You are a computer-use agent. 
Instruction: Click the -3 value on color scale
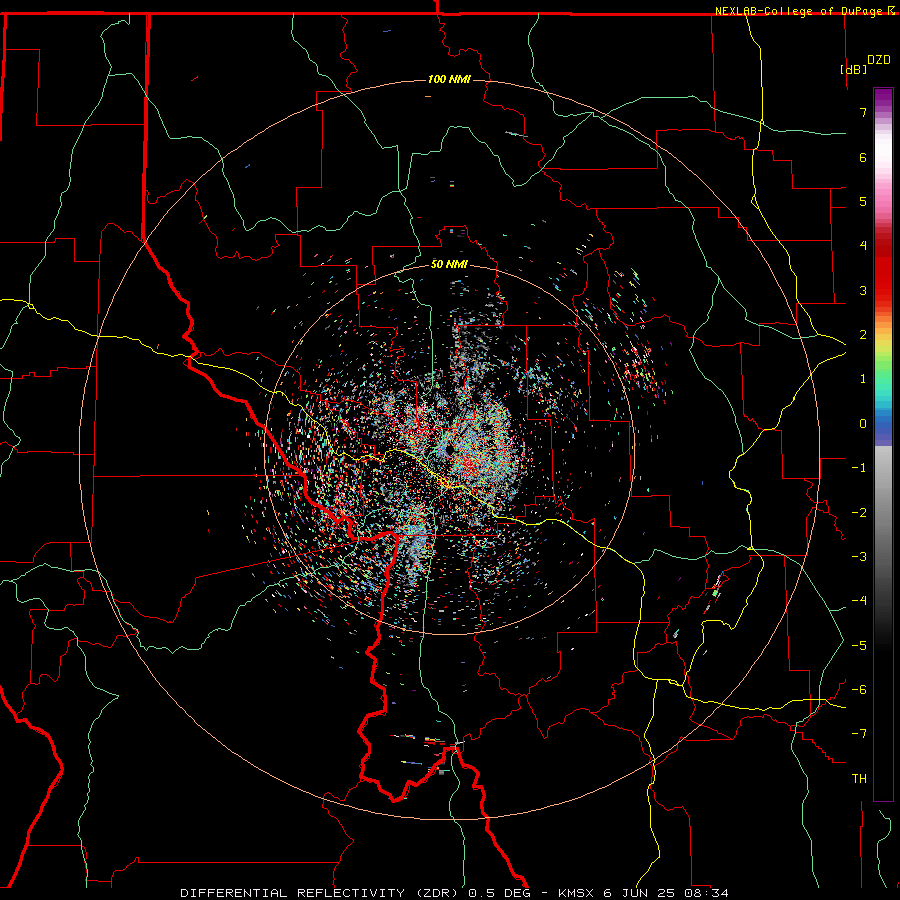(859, 557)
